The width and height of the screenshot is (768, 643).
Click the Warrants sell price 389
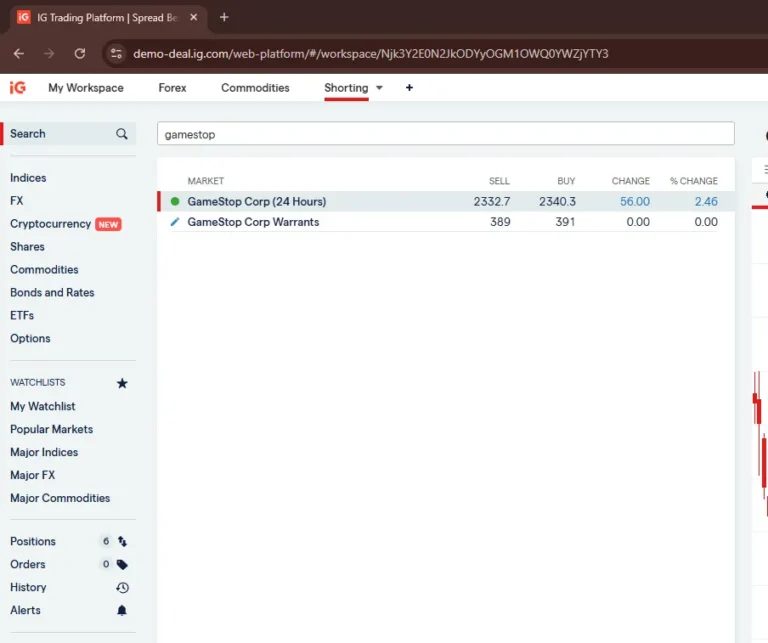[x=500, y=222]
